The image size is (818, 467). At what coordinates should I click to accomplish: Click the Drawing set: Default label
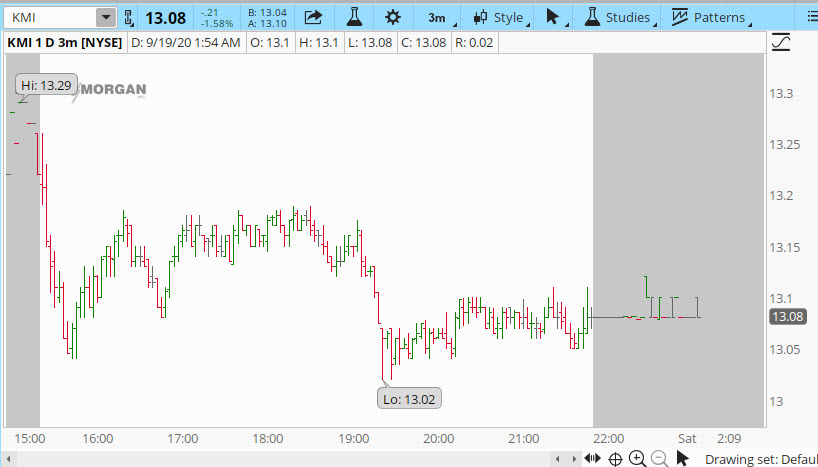pos(760,459)
